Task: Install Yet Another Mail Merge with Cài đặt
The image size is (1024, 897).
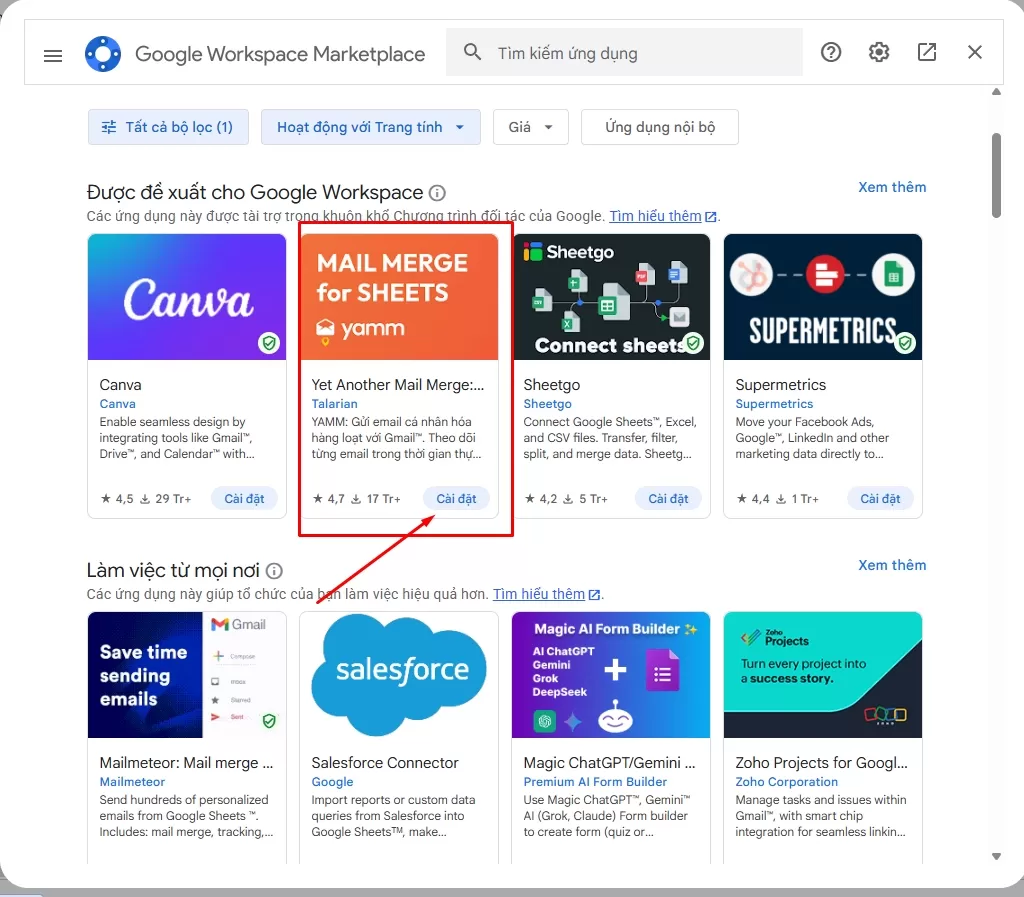Action: coord(456,499)
